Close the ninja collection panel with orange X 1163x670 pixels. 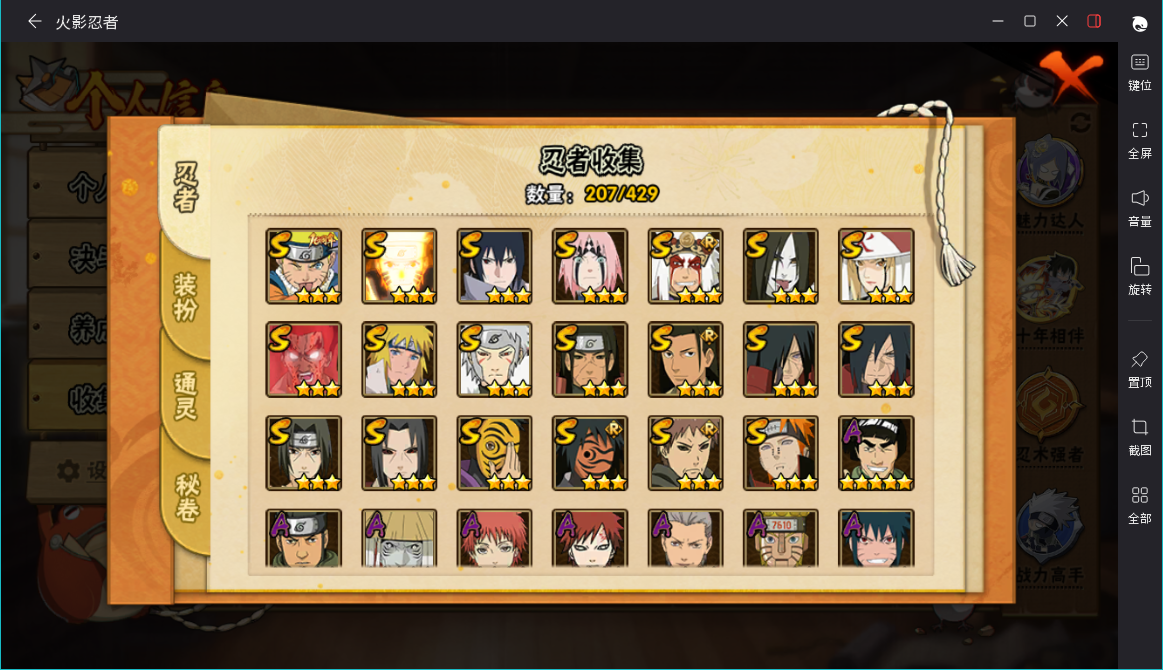click(x=1068, y=76)
